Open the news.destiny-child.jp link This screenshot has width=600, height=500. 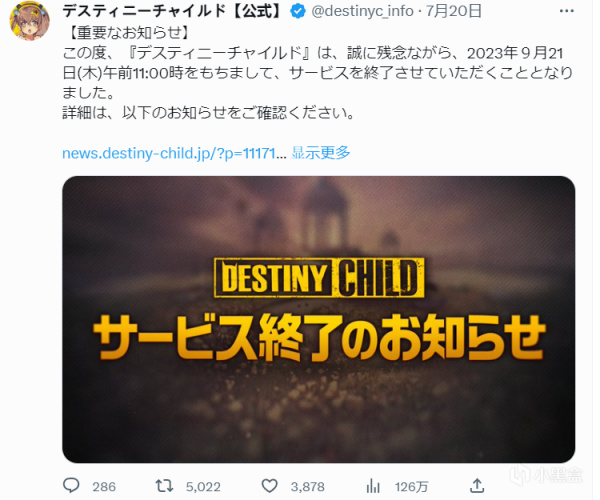click(174, 153)
